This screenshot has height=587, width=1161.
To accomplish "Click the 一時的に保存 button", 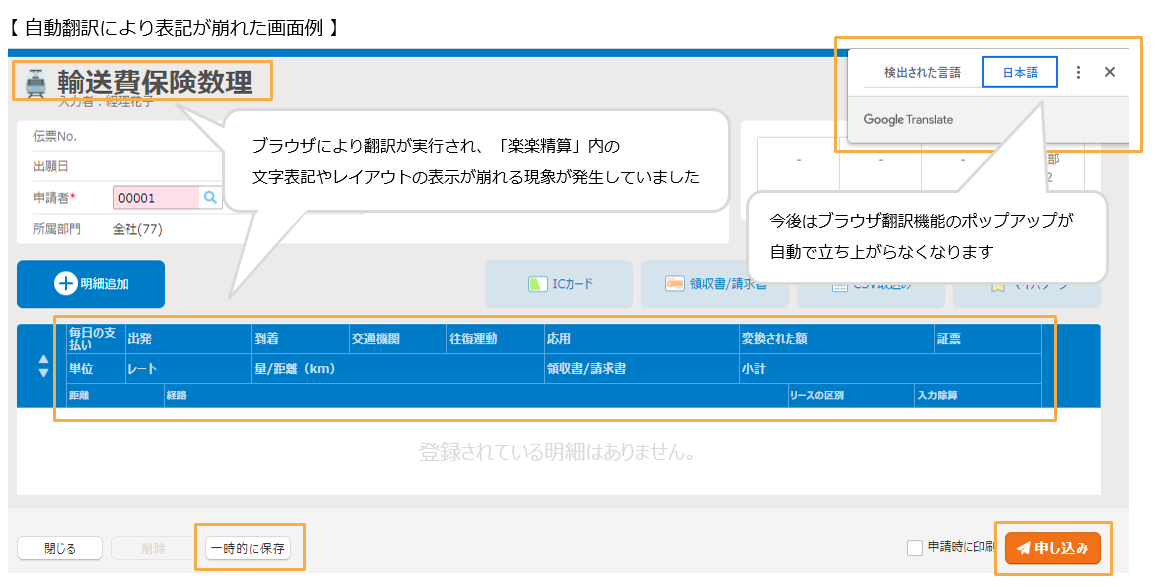I will point(248,548).
